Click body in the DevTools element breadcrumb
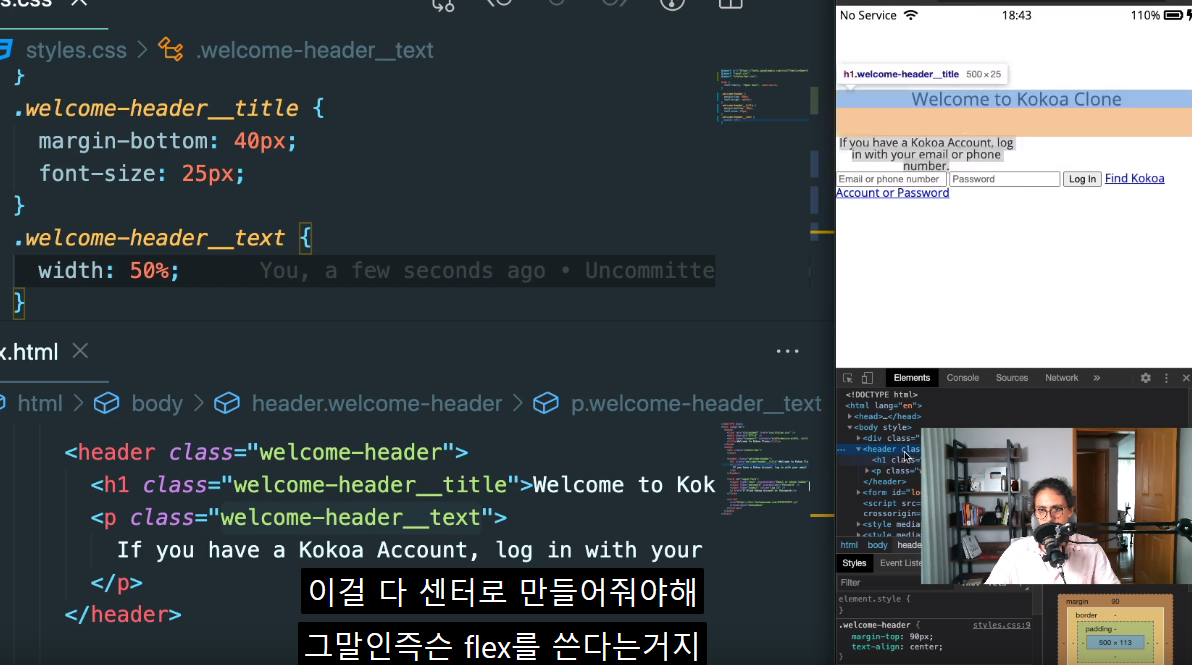The width and height of the screenshot is (1192, 665). tap(877, 545)
